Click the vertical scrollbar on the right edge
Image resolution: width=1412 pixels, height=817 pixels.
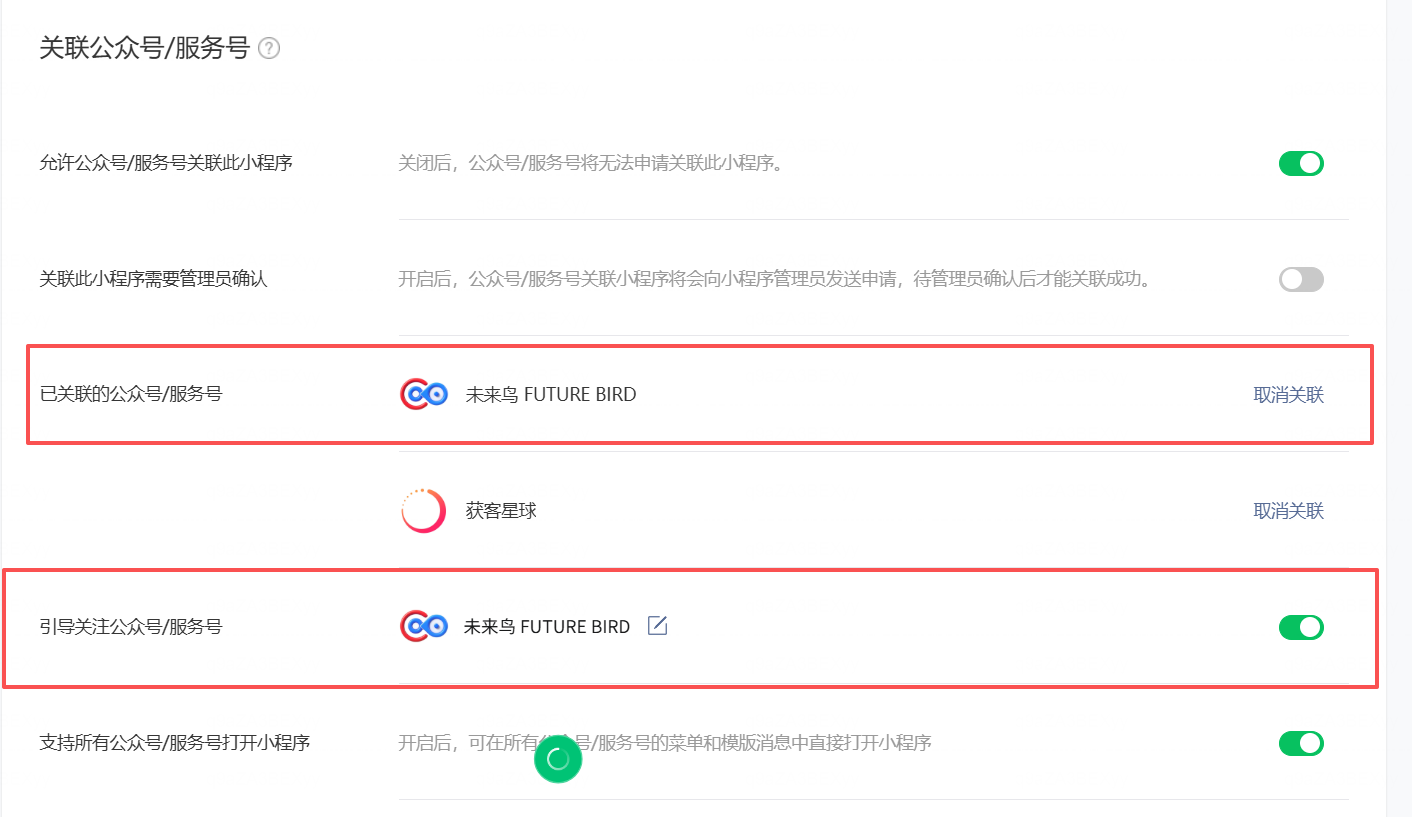pyautogui.click(x=1398, y=400)
